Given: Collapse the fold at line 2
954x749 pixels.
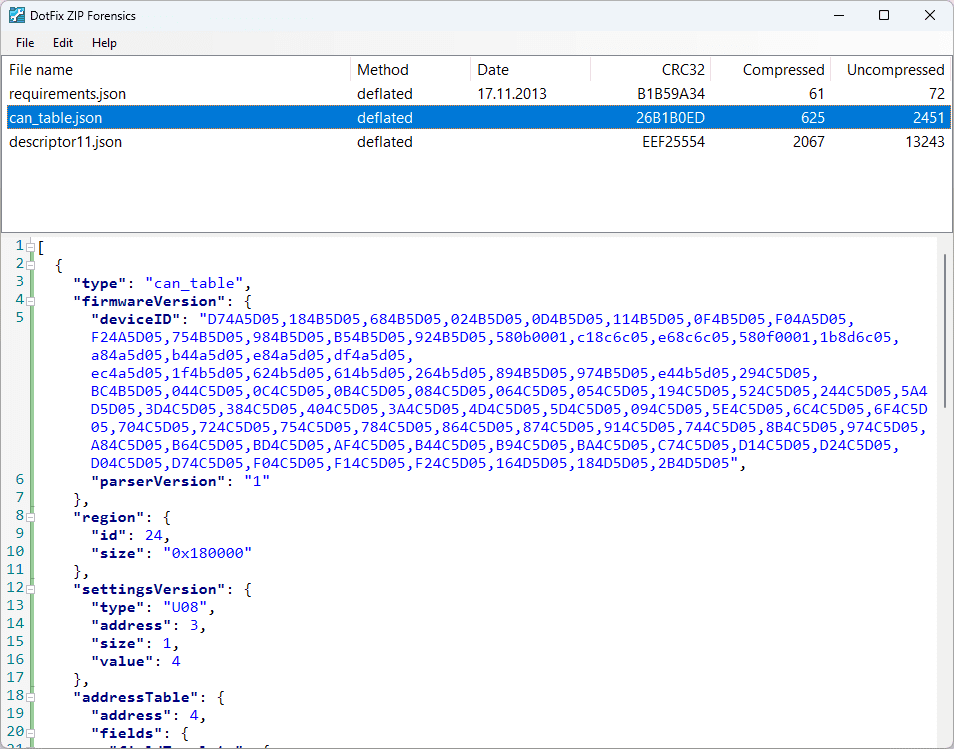Looking at the screenshot, I should click(x=30, y=265).
